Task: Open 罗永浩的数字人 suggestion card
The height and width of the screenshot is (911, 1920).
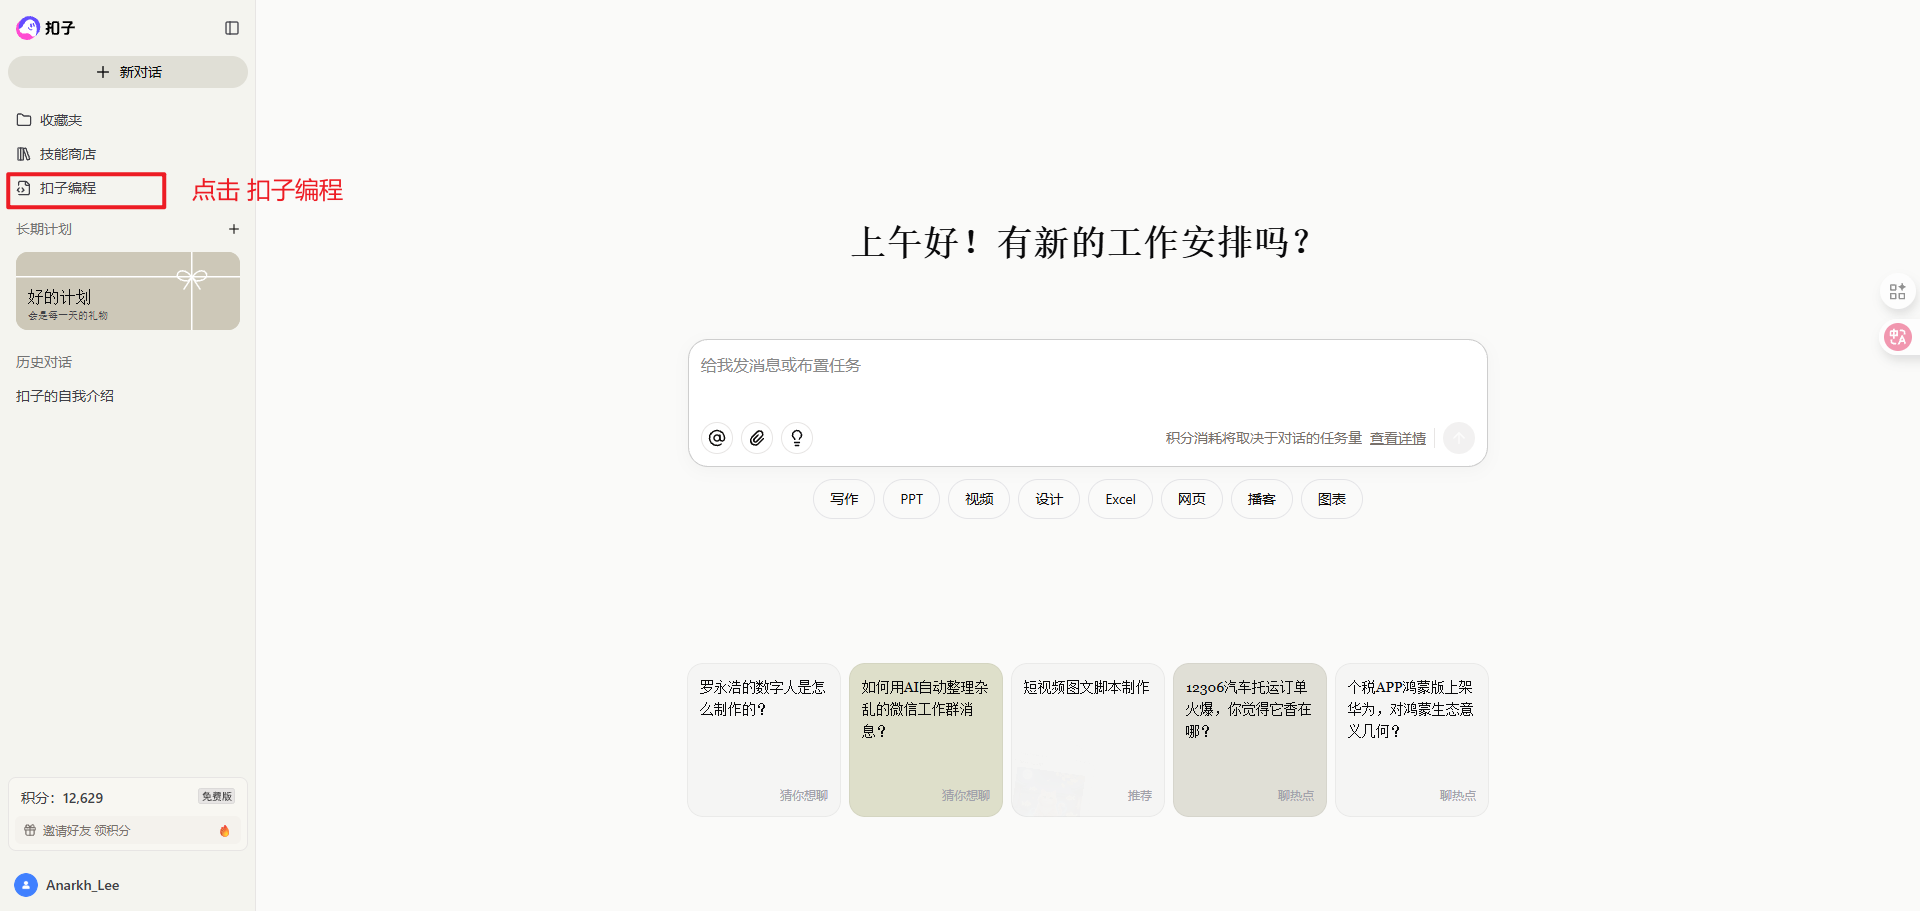Action: coord(764,740)
